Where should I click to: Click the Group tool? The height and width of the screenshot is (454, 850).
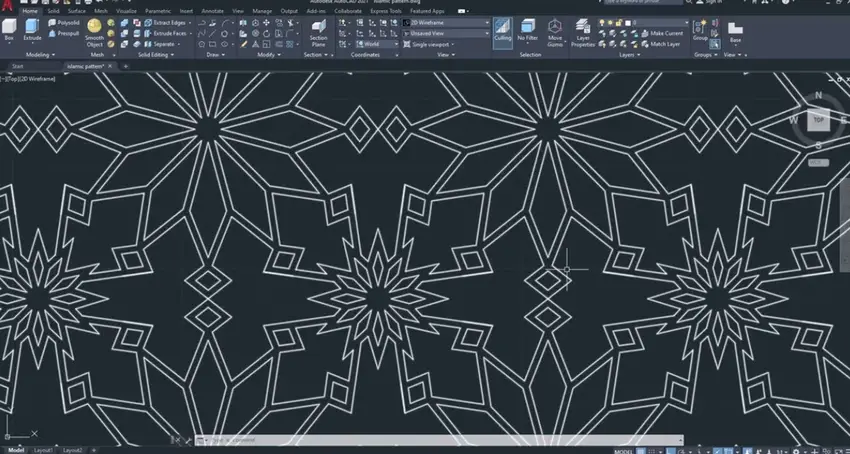(700, 29)
